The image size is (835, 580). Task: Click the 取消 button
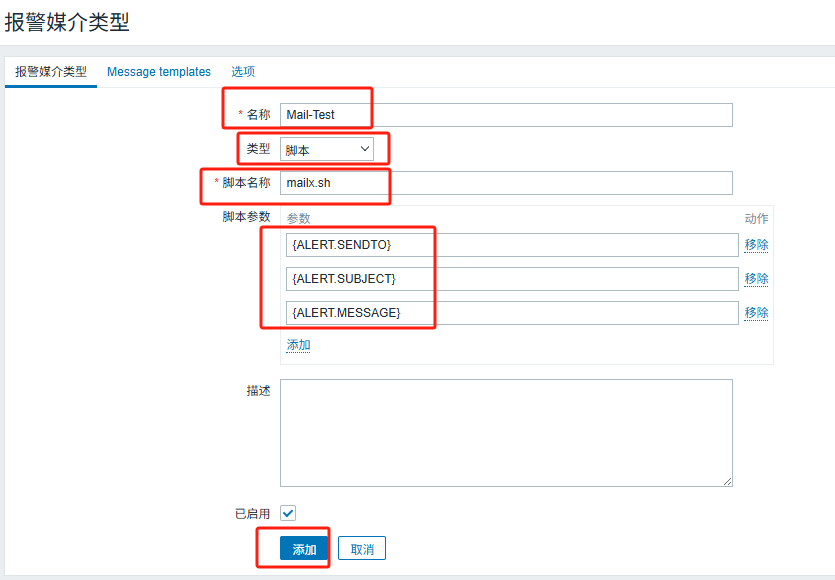(362, 549)
